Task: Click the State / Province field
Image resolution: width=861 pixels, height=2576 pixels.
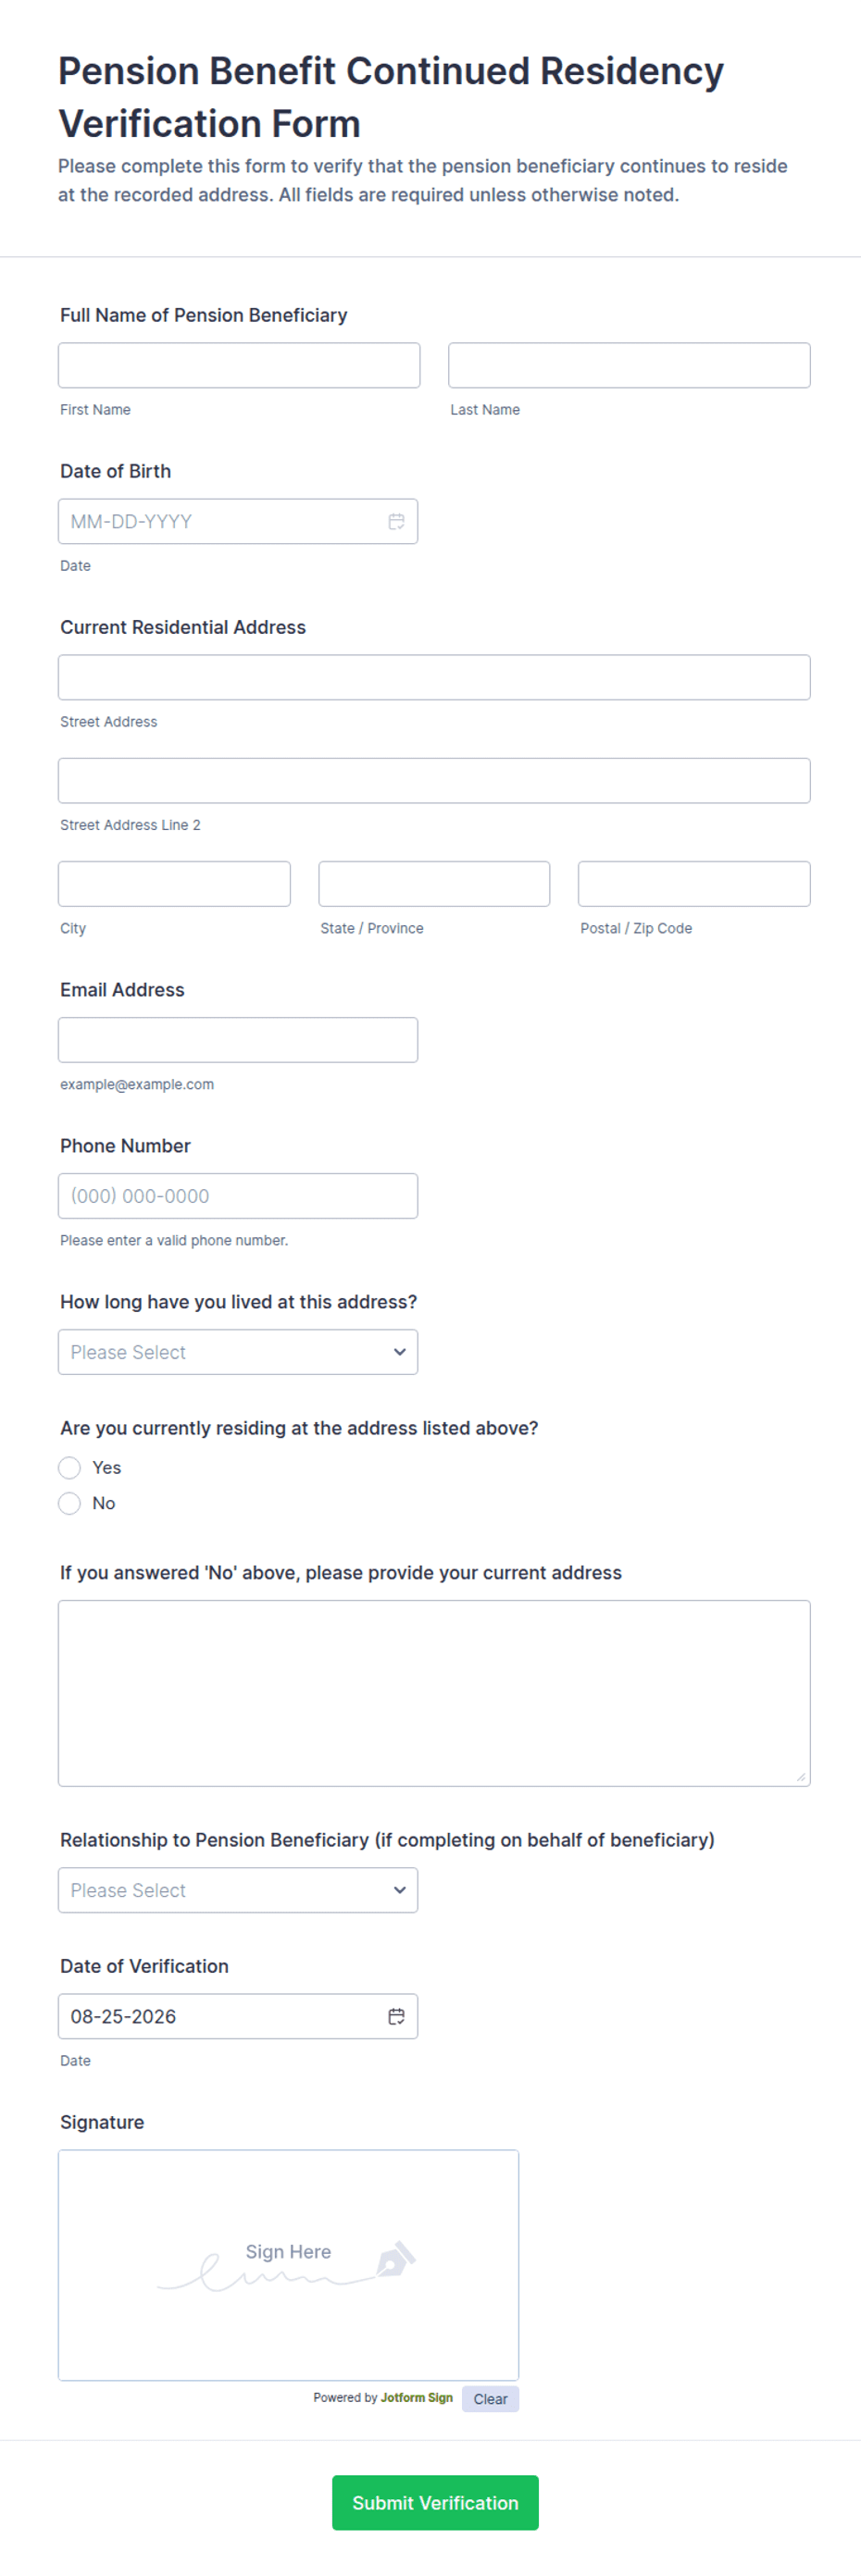Action: click(x=434, y=884)
